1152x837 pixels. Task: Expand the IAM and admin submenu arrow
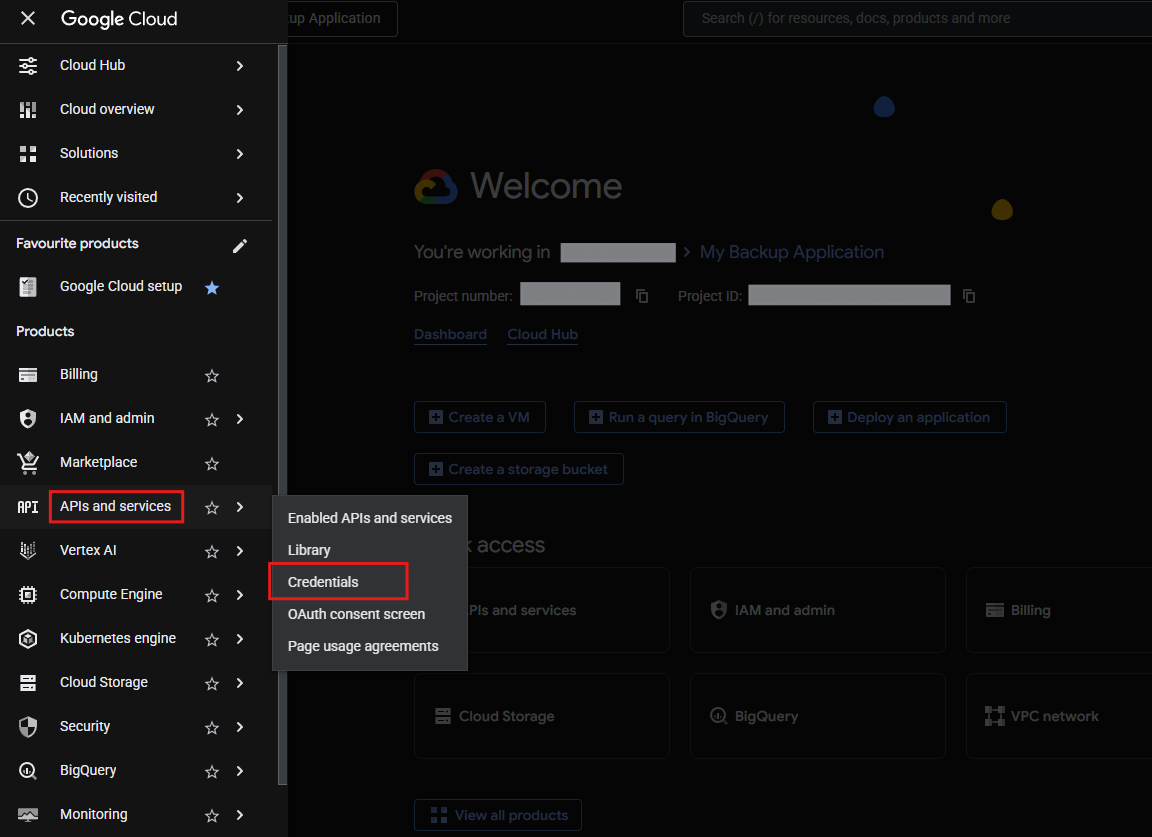pos(240,419)
